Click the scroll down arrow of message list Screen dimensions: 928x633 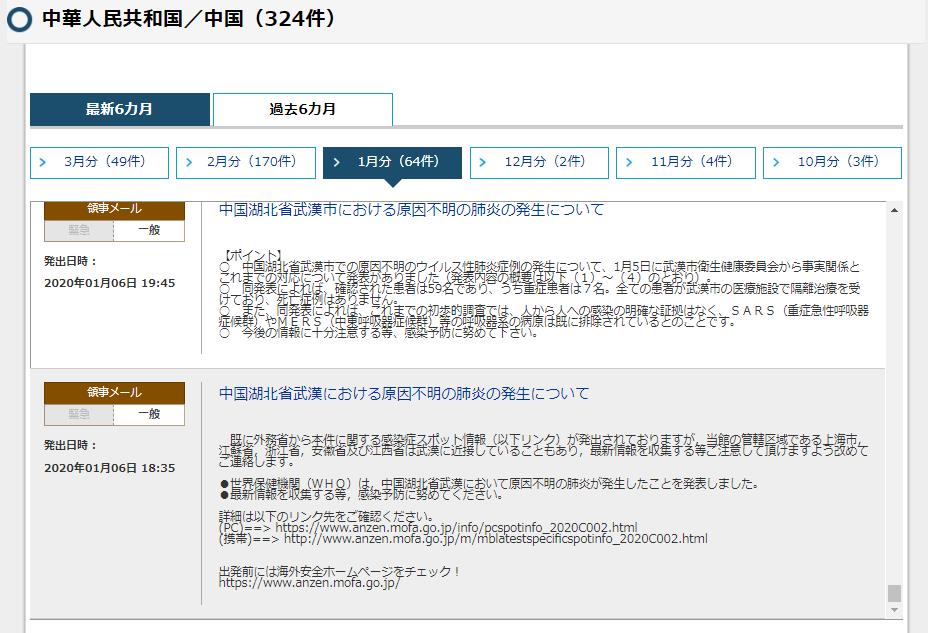click(x=894, y=611)
